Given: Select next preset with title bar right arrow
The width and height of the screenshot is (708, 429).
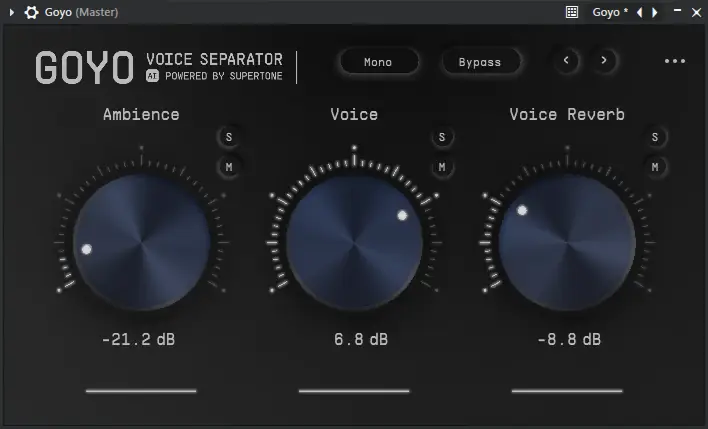Looking at the screenshot, I should [655, 13].
